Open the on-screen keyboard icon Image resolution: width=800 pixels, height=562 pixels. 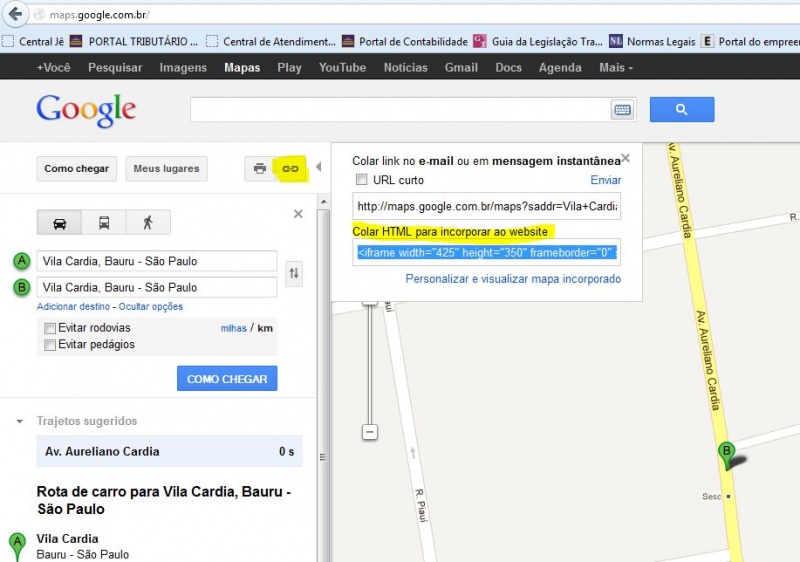tap(622, 110)
